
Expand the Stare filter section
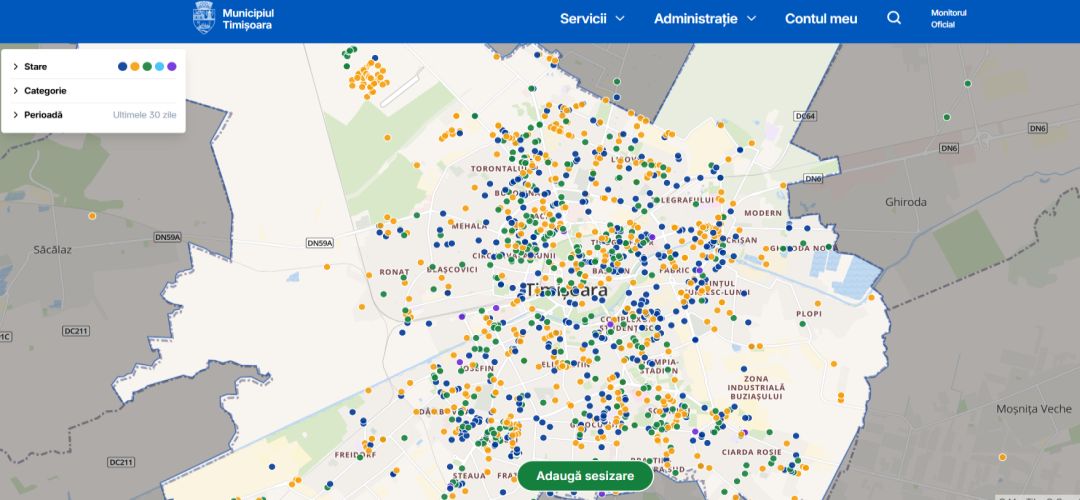pyautogui.click(x=35, y=67)
